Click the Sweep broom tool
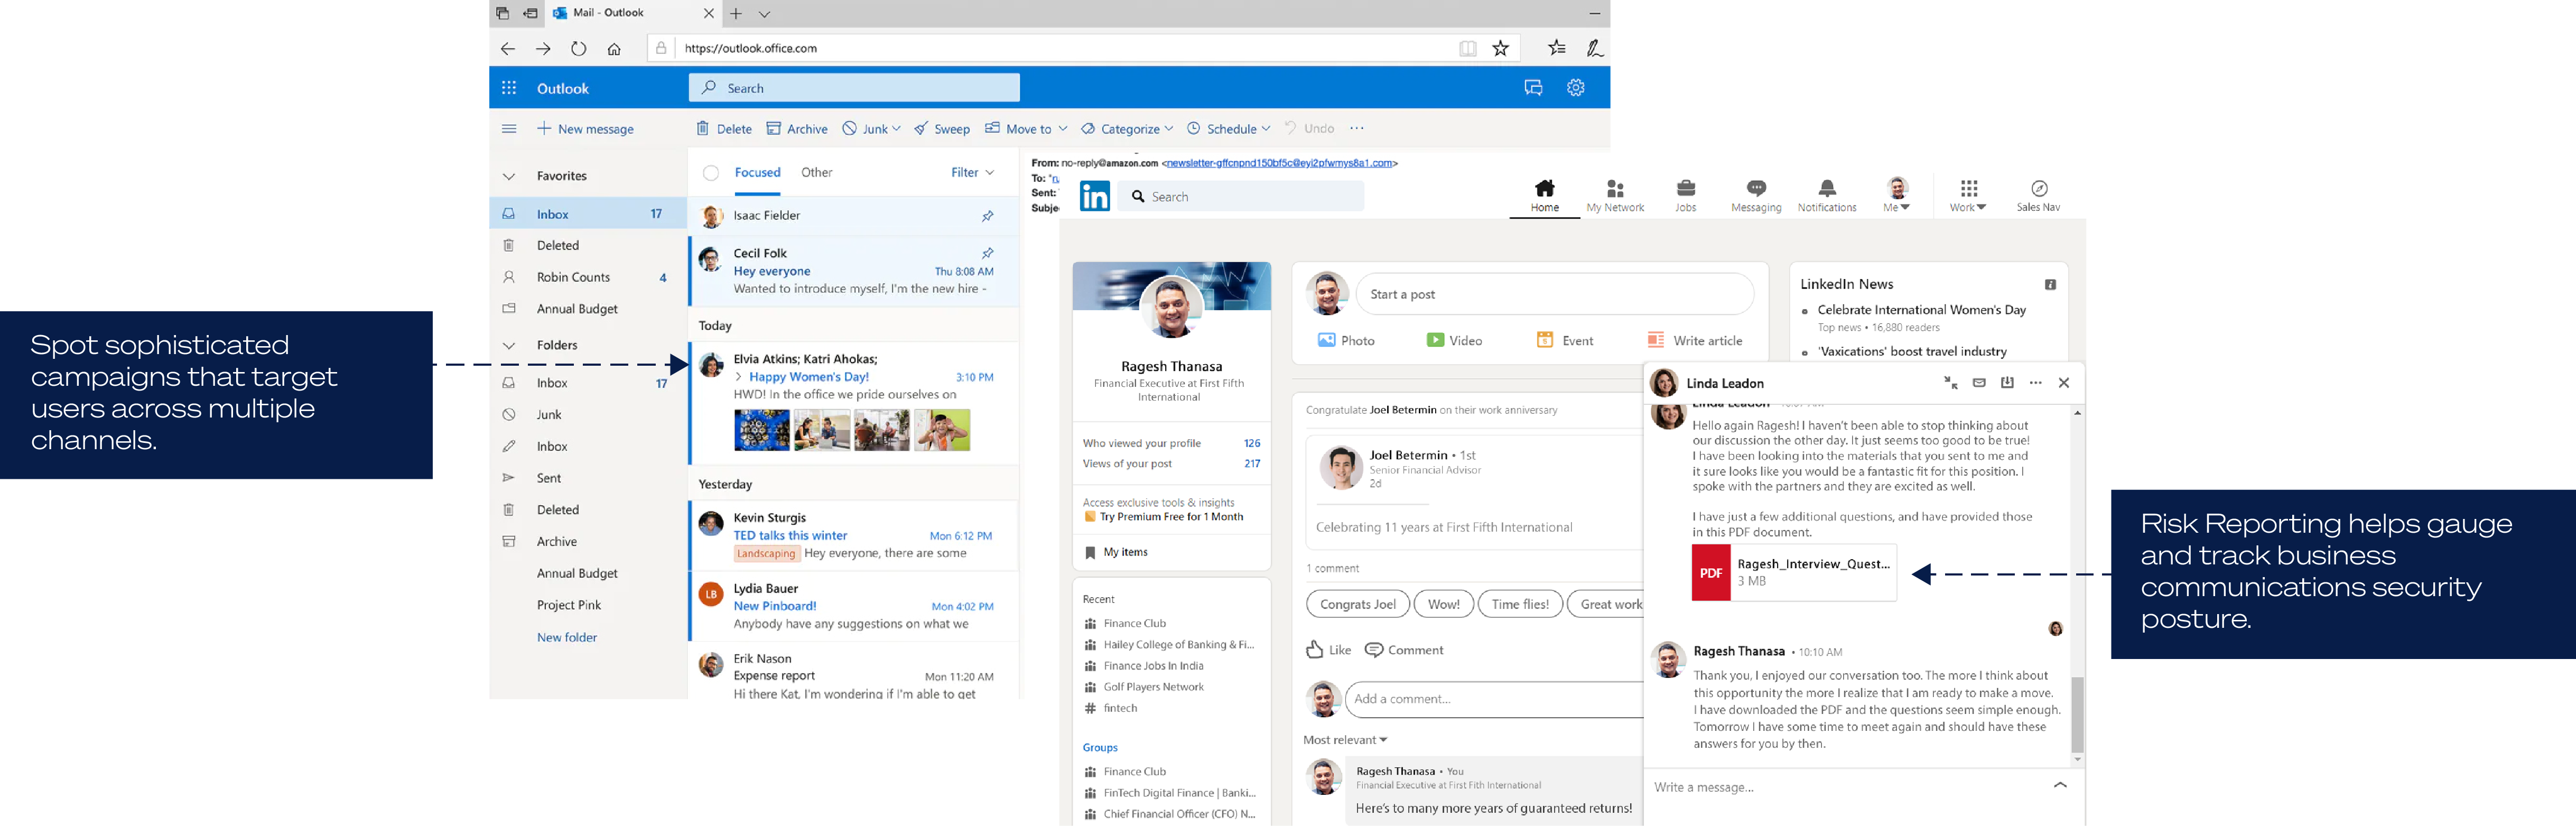This screenshot has height=826, width=2576. [x=941, y=128]
